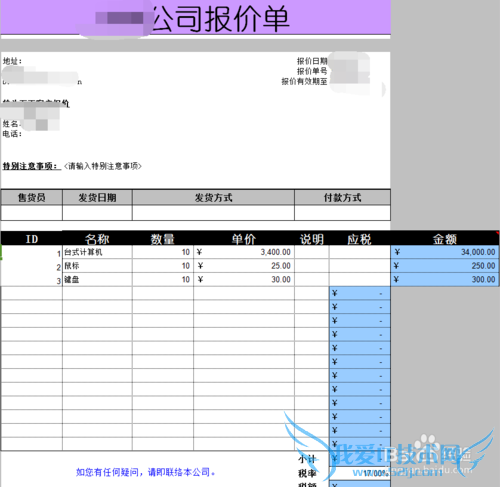Click the 公司报价单 title
Viewport: 500px width, 487px height.
pos(221,19)
